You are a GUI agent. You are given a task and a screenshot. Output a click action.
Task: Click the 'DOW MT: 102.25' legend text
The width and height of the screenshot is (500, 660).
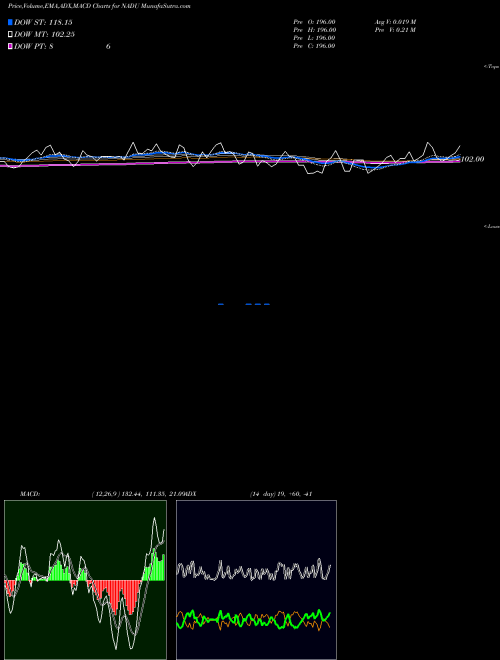coord(45,35)
